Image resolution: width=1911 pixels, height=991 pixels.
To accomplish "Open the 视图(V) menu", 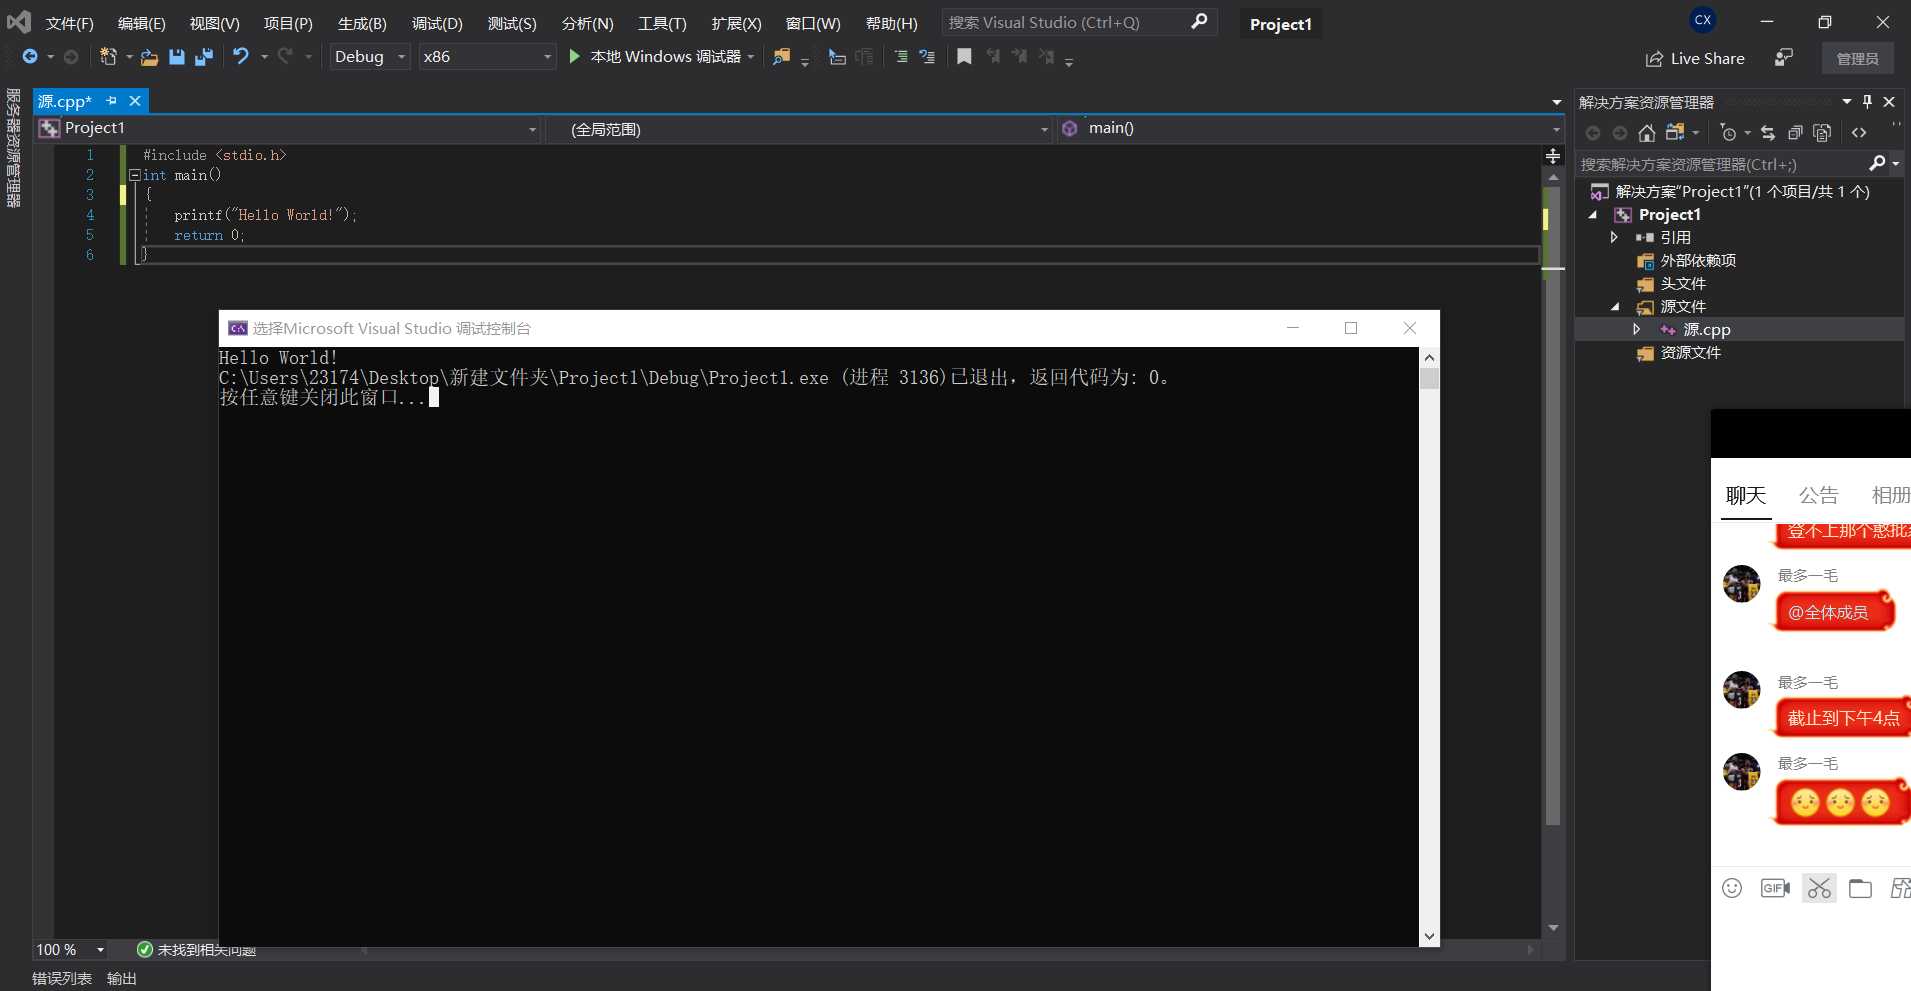I will coord(215,23).
